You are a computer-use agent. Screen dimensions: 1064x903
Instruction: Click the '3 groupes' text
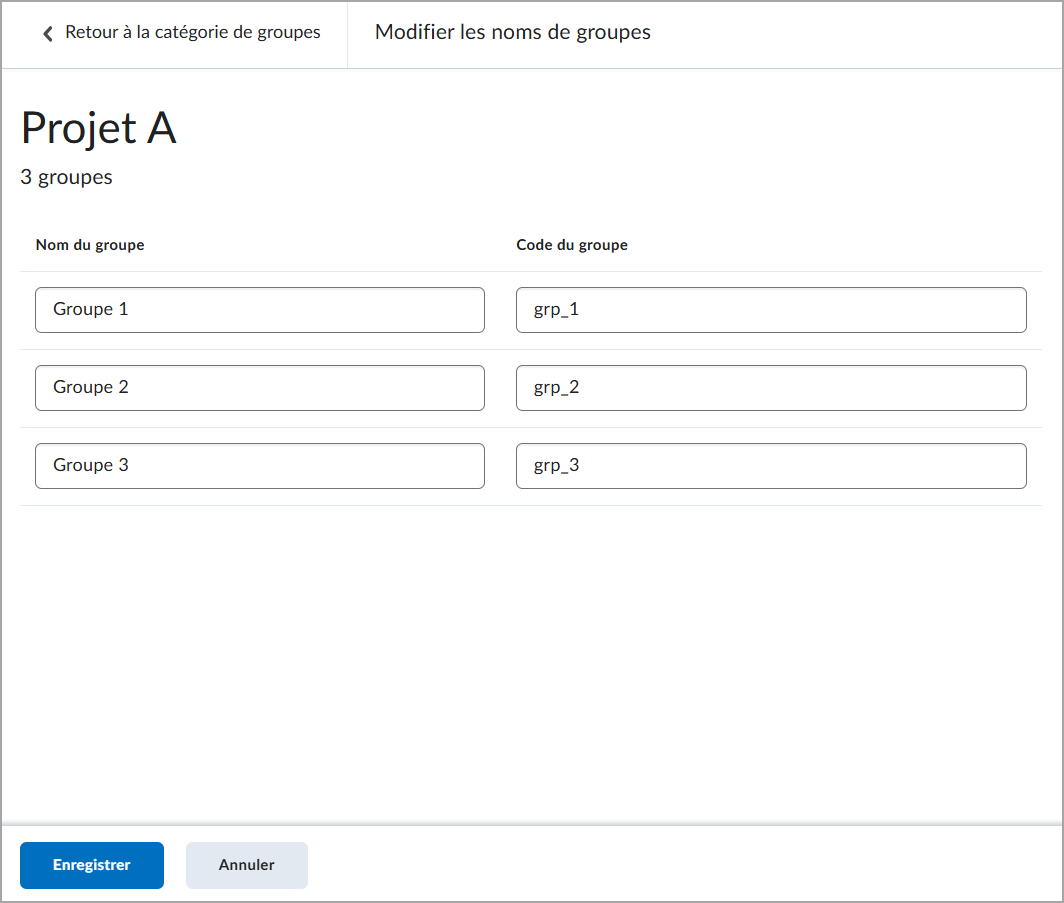[x=66, y=177]
